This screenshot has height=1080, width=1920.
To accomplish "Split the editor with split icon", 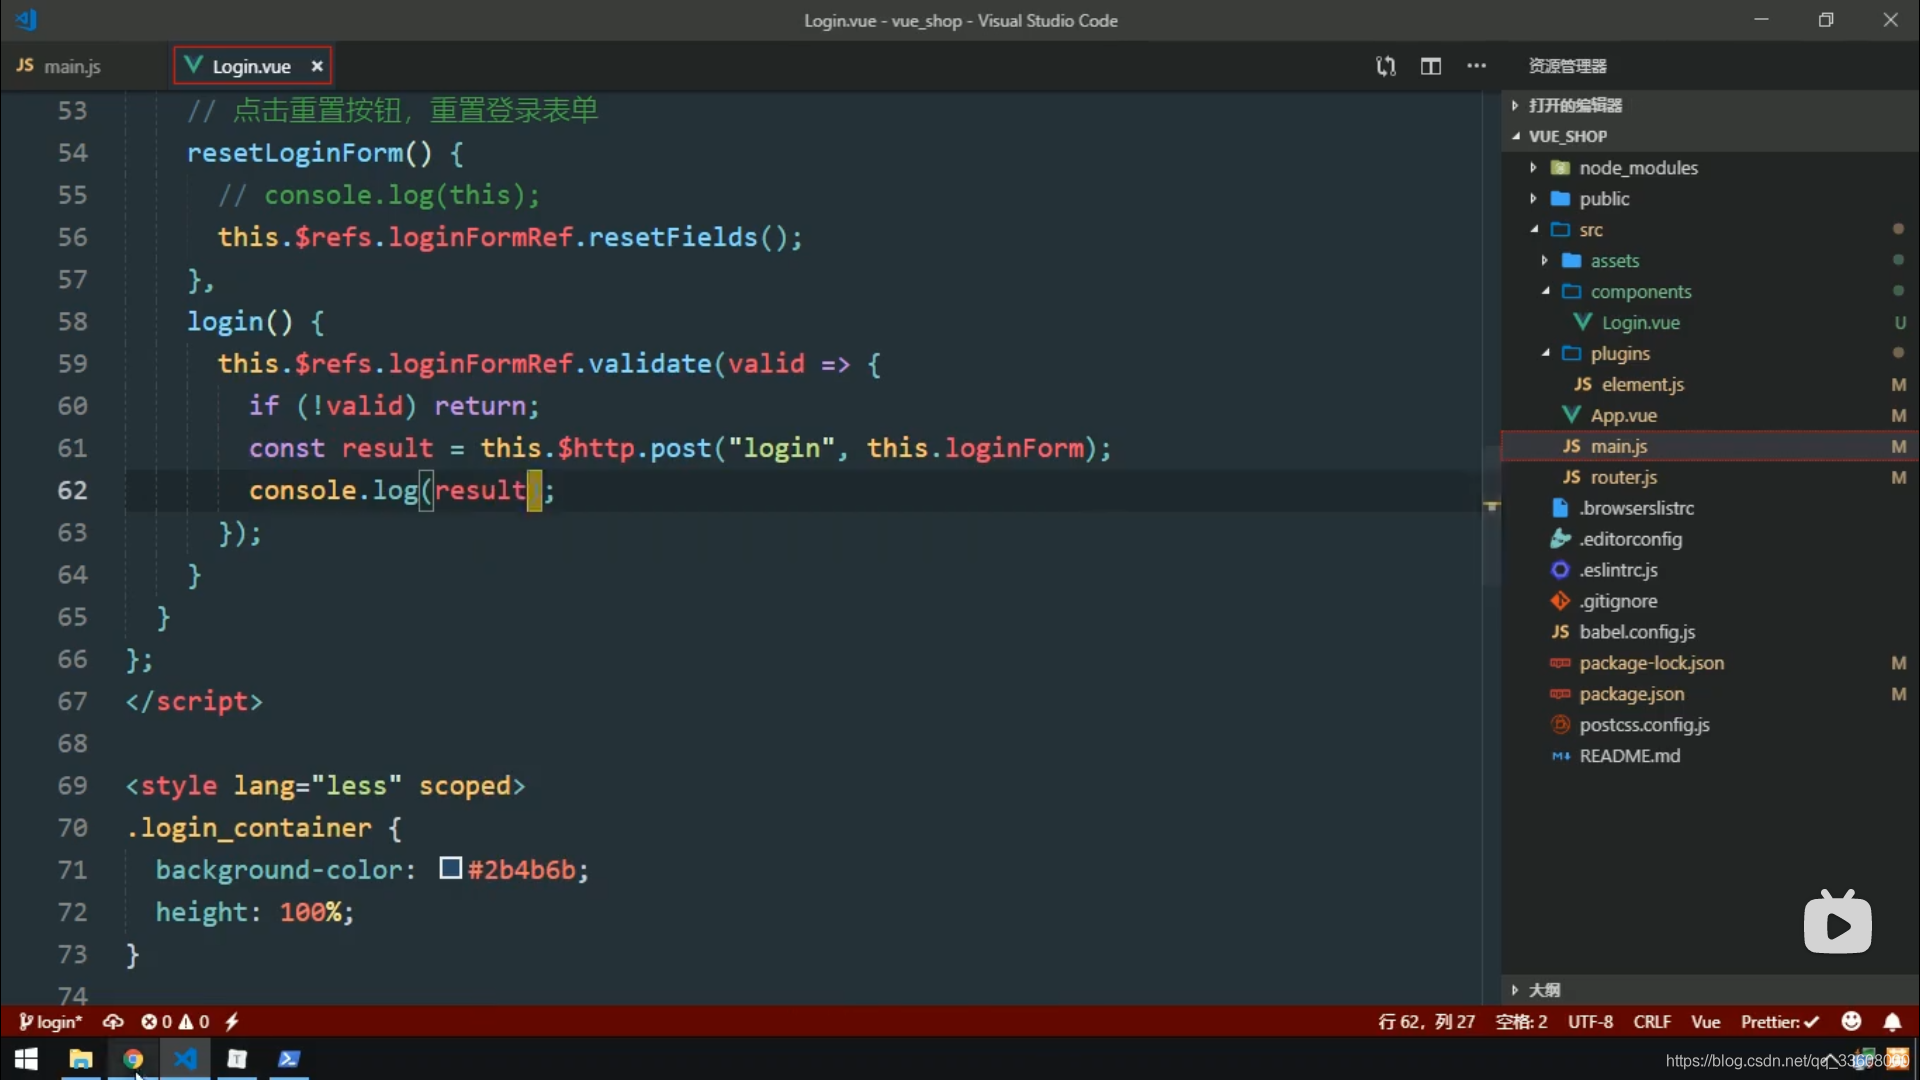I will click(1431, 66).
